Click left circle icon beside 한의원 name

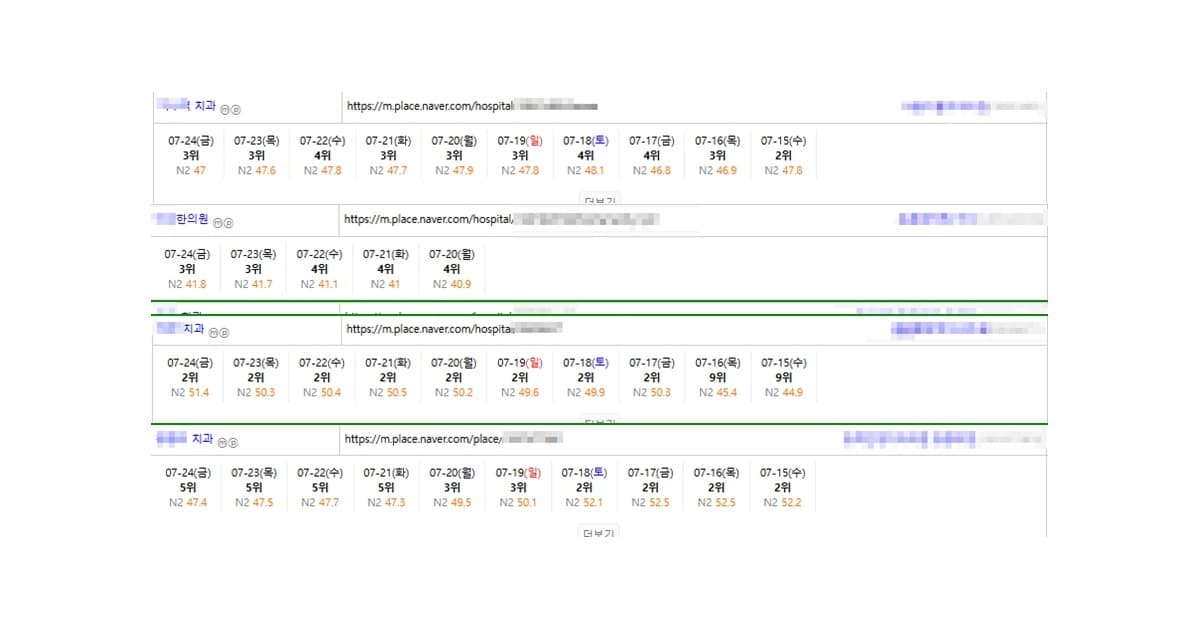point(217,223)
